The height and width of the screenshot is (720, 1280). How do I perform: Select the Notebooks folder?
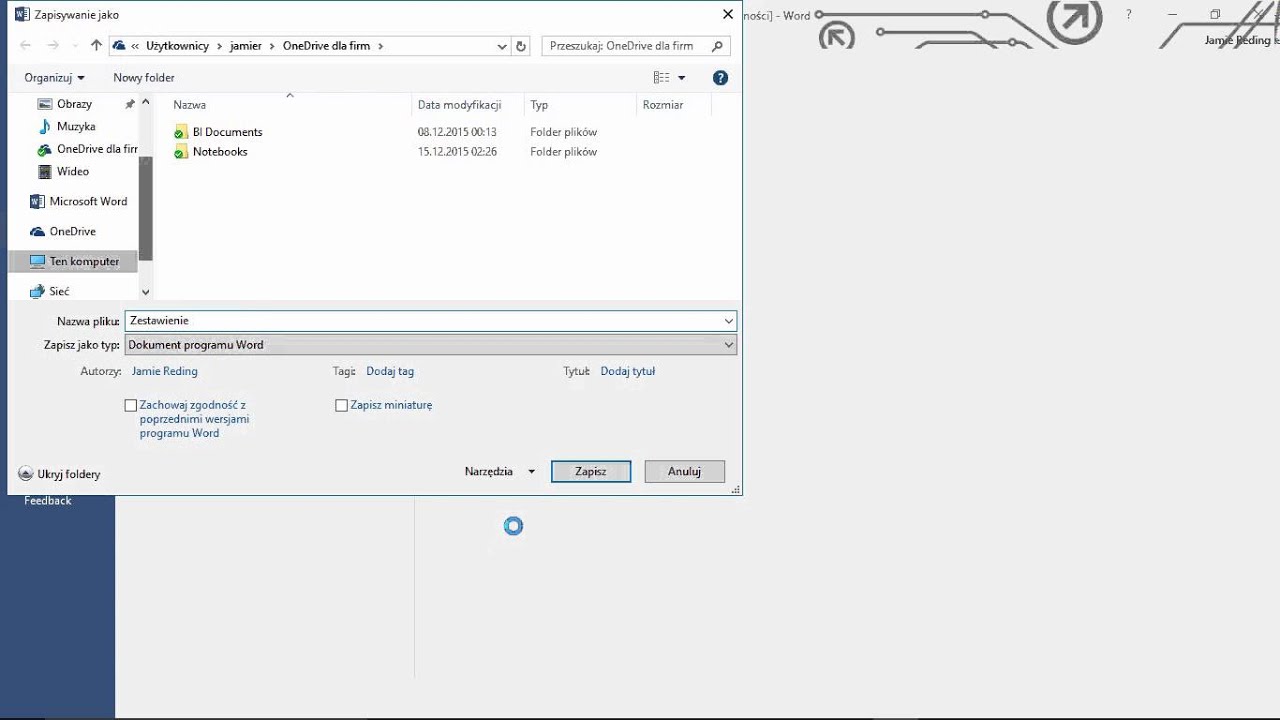click(x=220, y=152)
